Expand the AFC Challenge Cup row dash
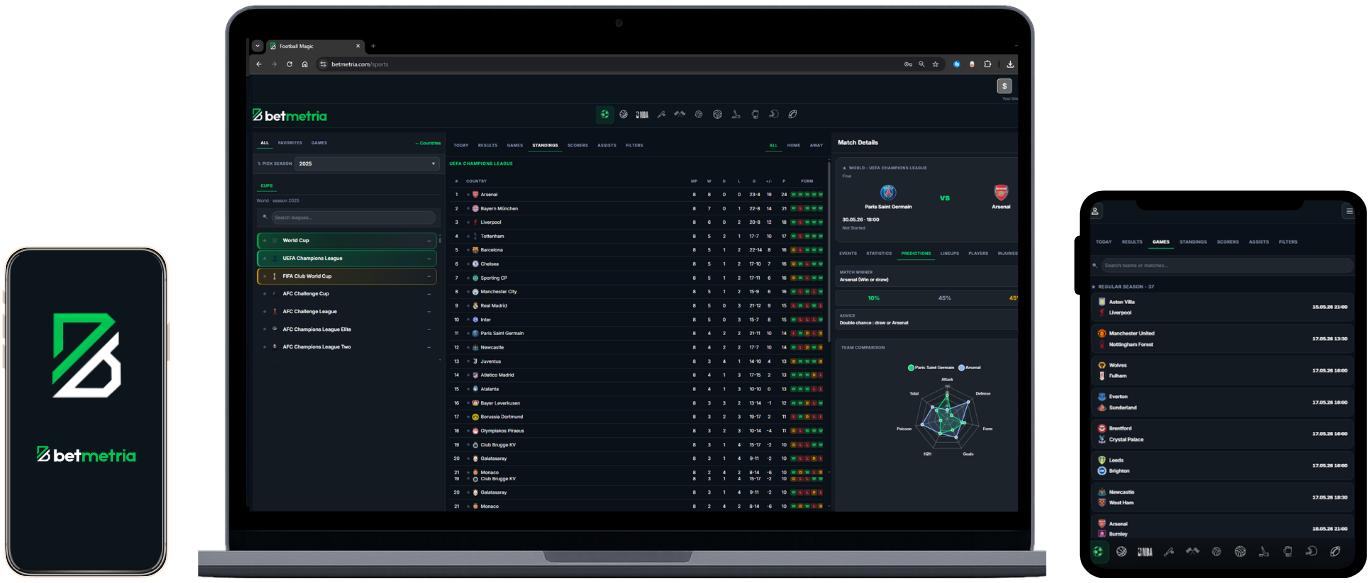The width and height of the screenshot is (1371, 583). pyautogui.click(x=429, y=294)
